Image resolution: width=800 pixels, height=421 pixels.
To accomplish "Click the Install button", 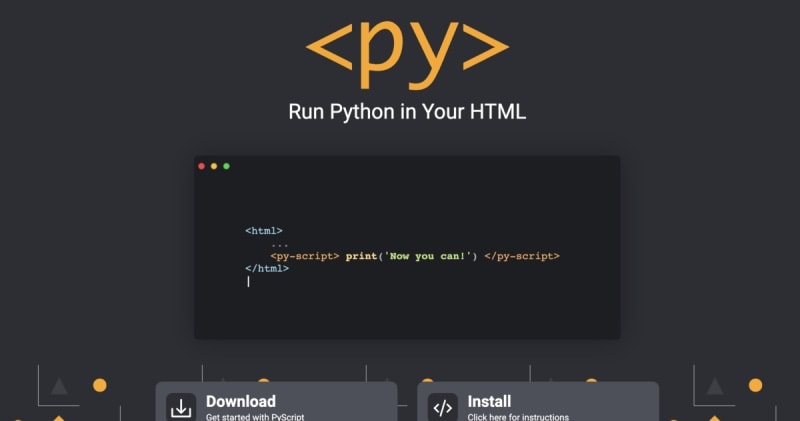I will [538, 402].
